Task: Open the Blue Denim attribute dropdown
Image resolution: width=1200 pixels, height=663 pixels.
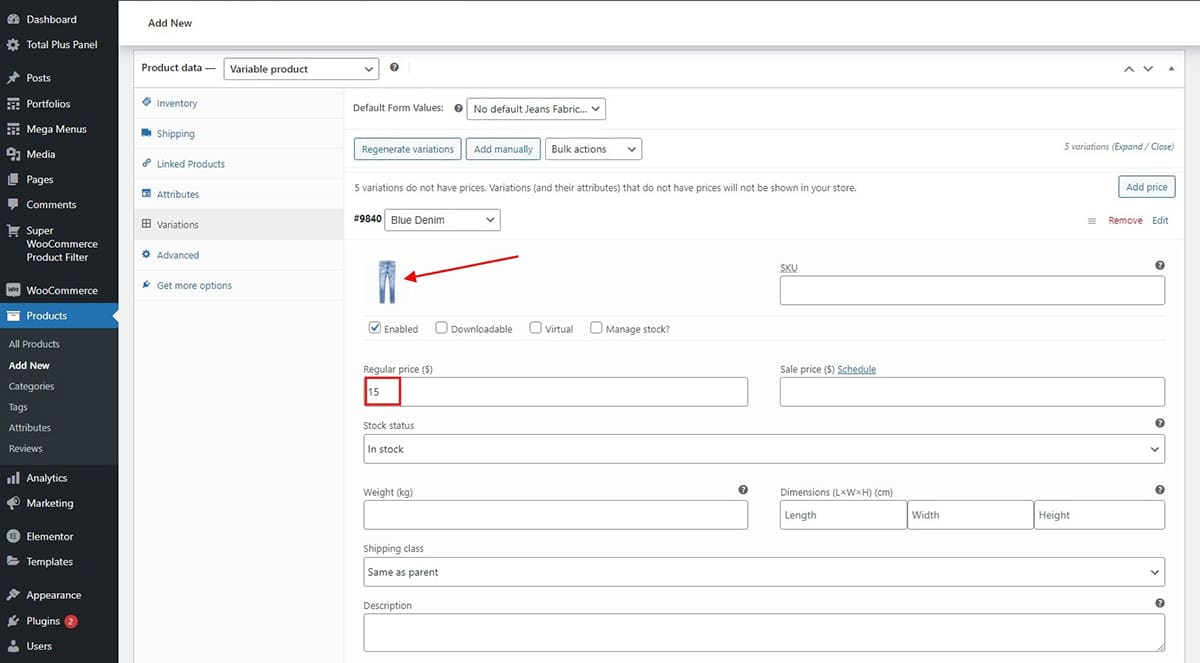Action: coord(442,220)
